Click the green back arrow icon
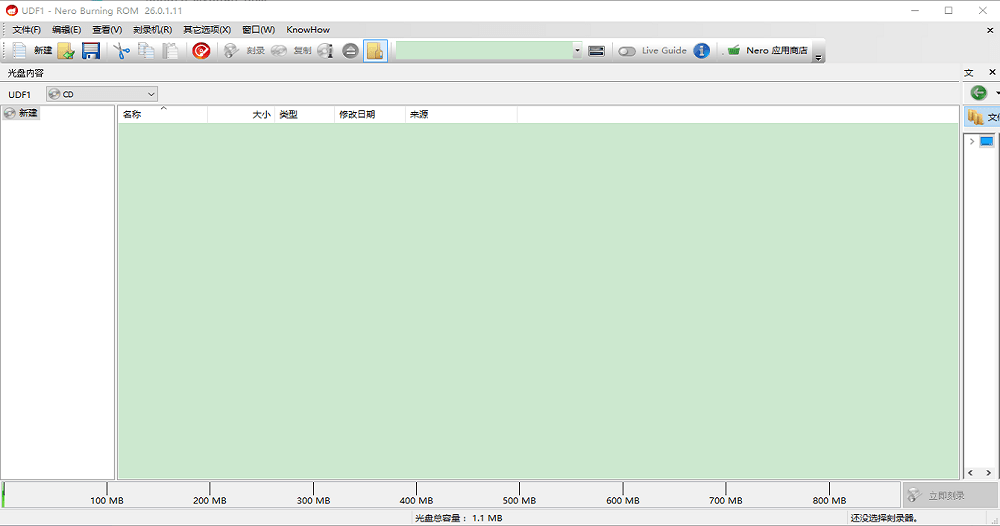This screenshot has width=1000, height=526. 978,93
